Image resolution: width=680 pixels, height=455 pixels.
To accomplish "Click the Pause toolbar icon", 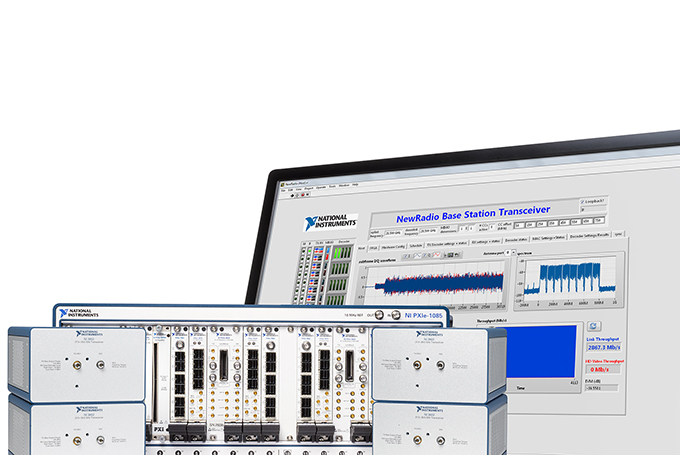I will (307, 195).
